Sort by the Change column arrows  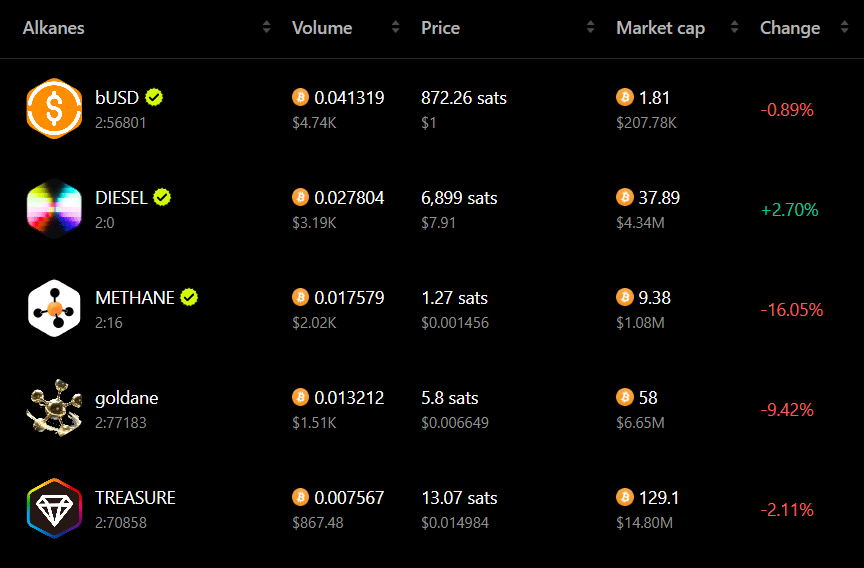point(845,27)
